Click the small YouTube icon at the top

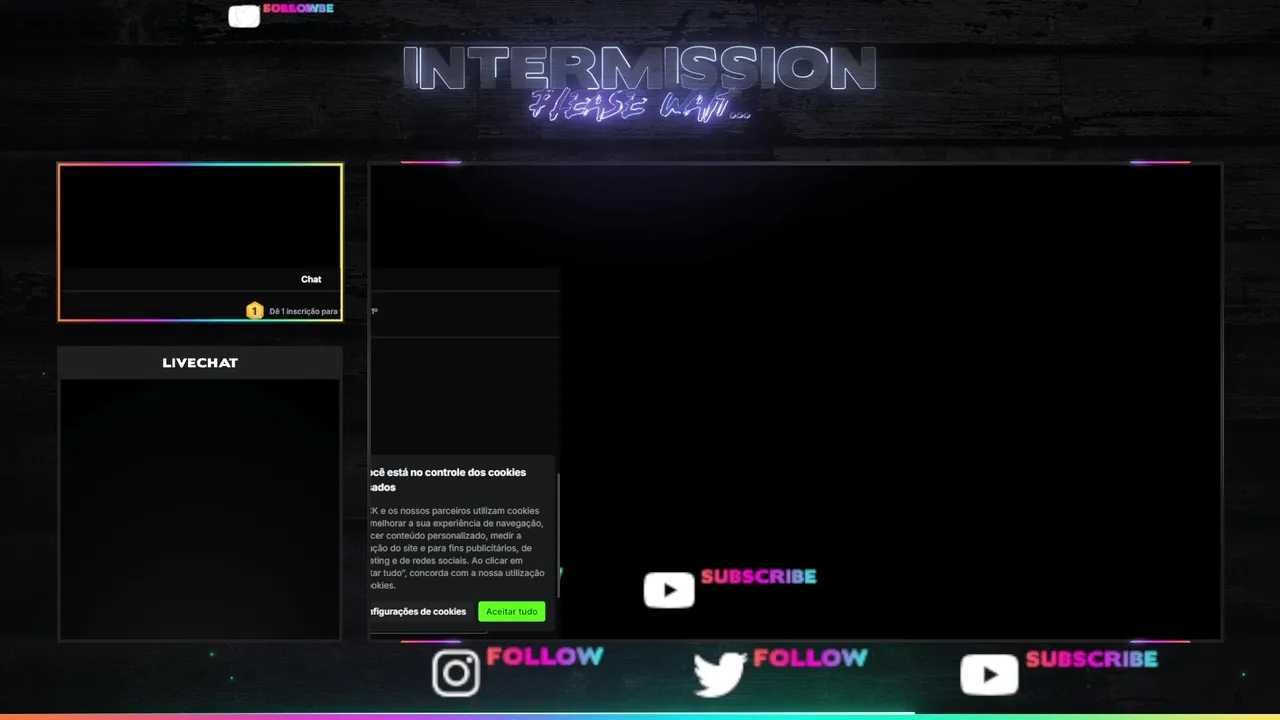pos(244,16)
